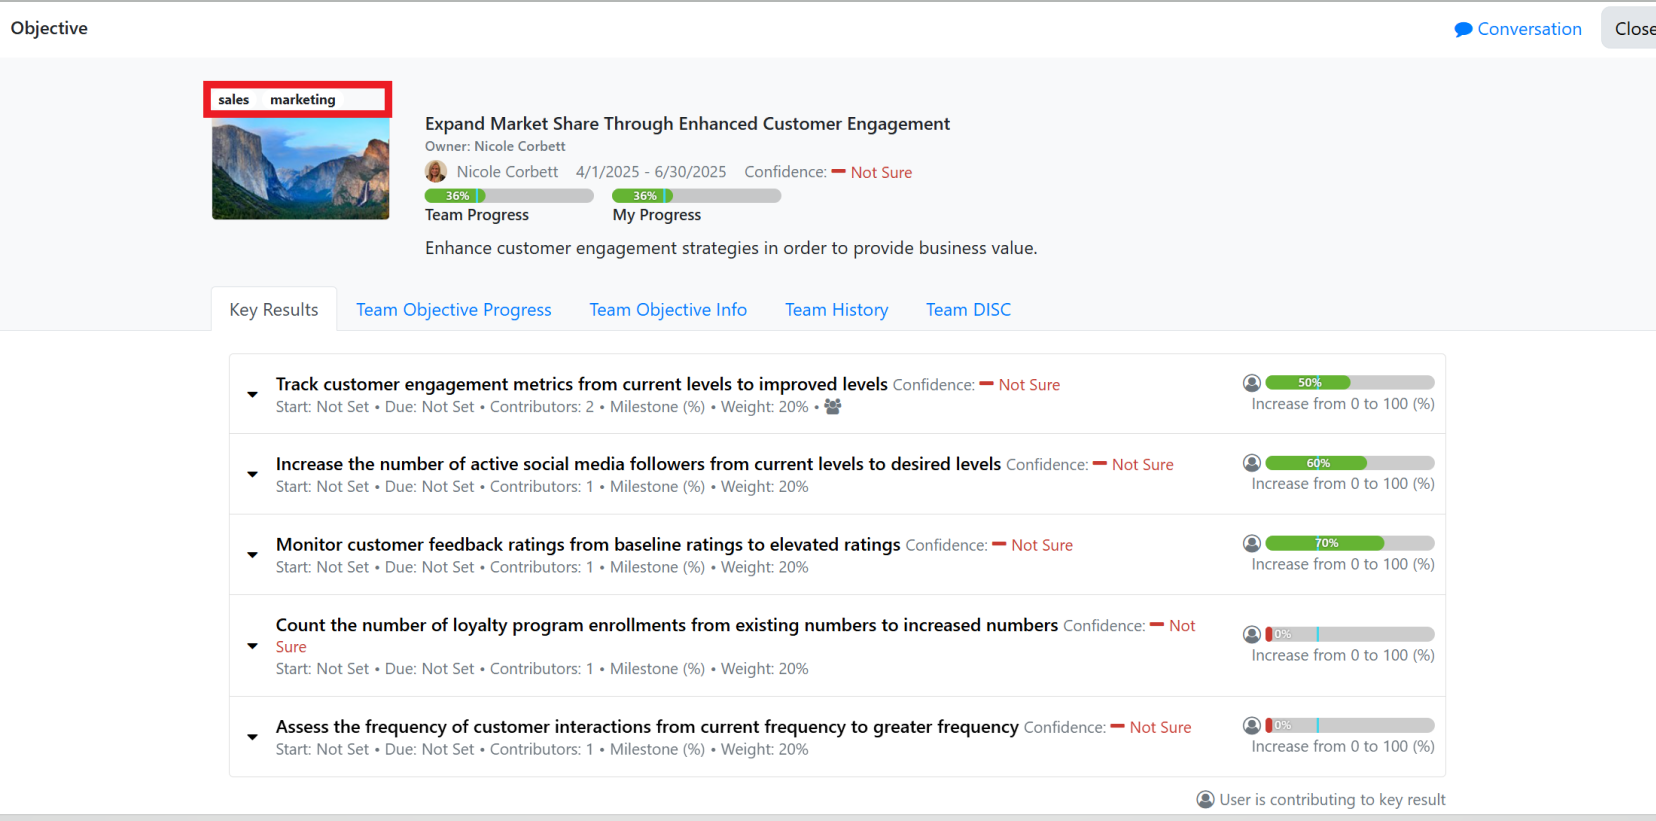
Task: Open the Conversation chat bubble icon
Action: [x=1463, y=29]
